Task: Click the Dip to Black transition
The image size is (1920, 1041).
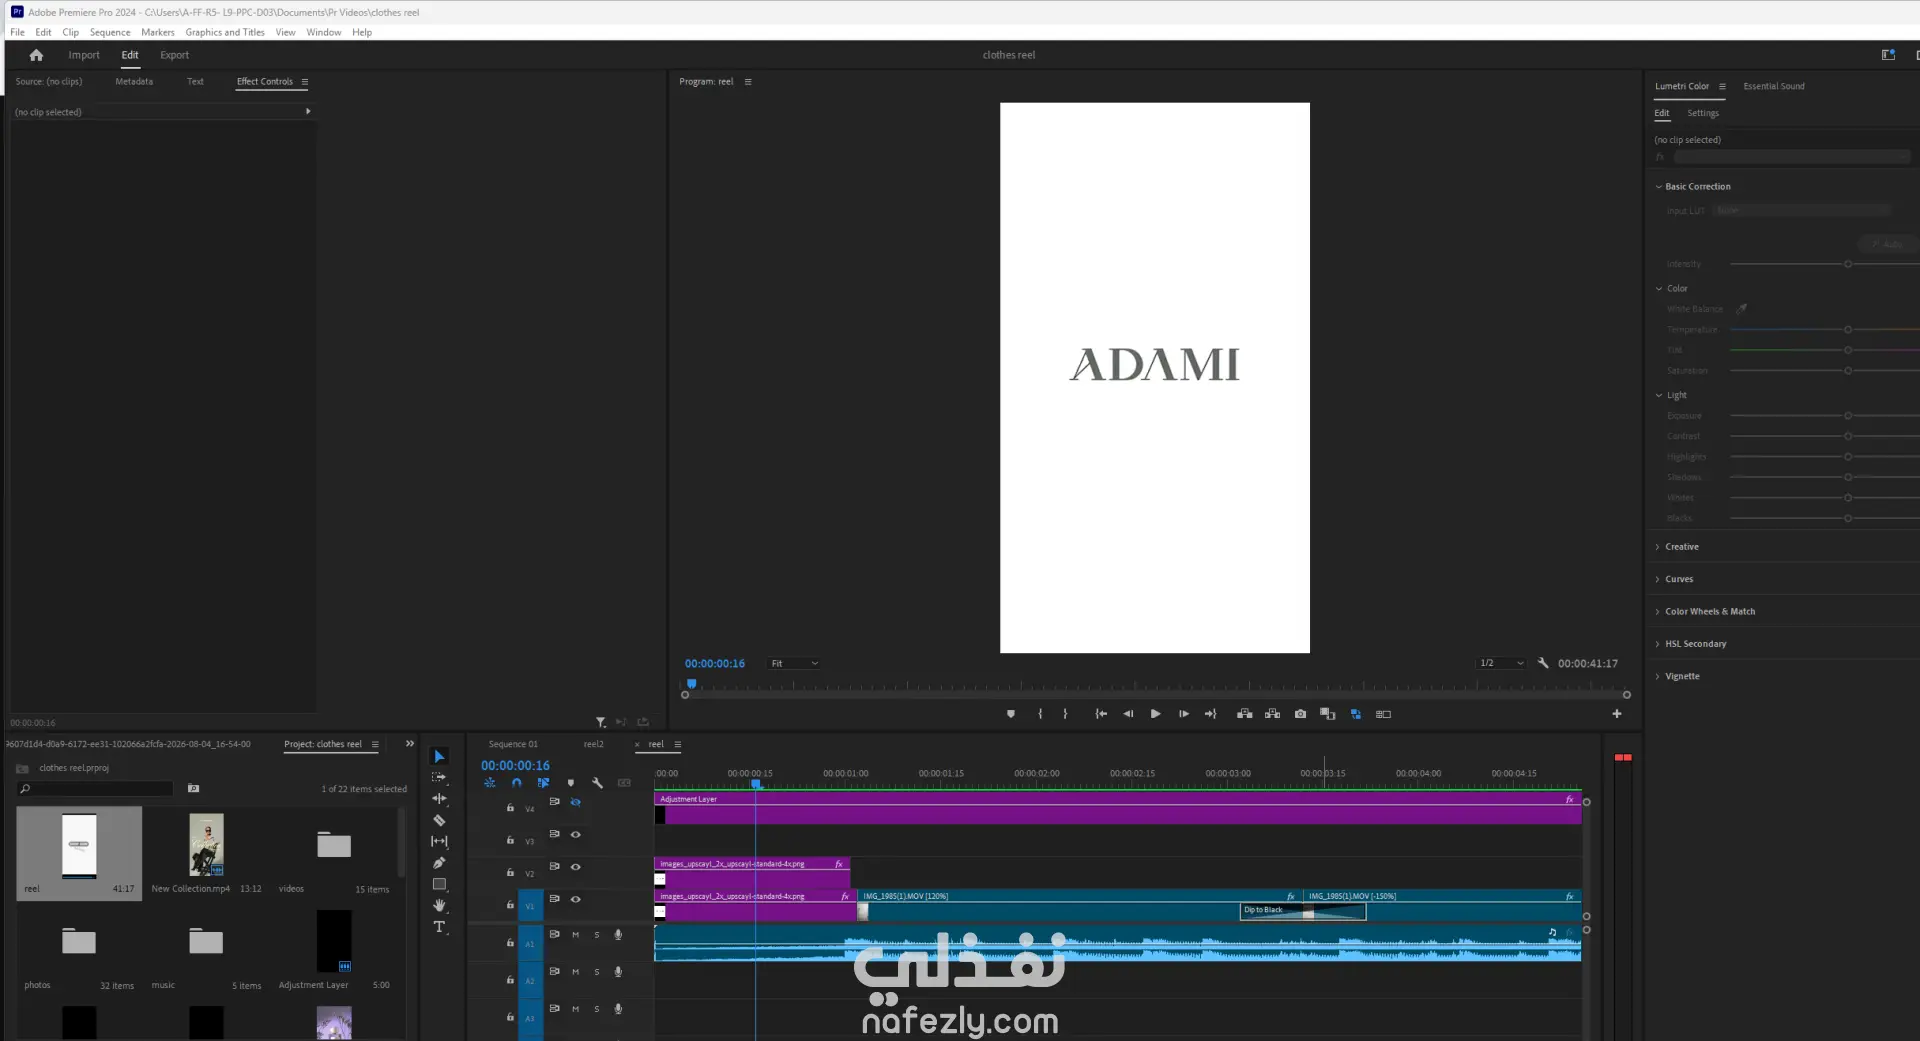Action: coord(1303,911)
